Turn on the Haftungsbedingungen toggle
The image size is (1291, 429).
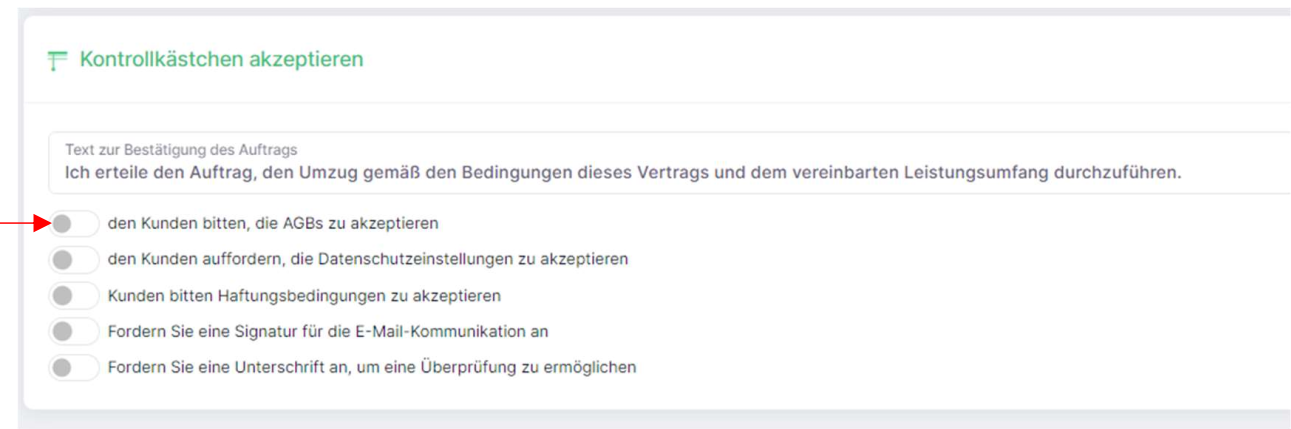coord(73,296)
